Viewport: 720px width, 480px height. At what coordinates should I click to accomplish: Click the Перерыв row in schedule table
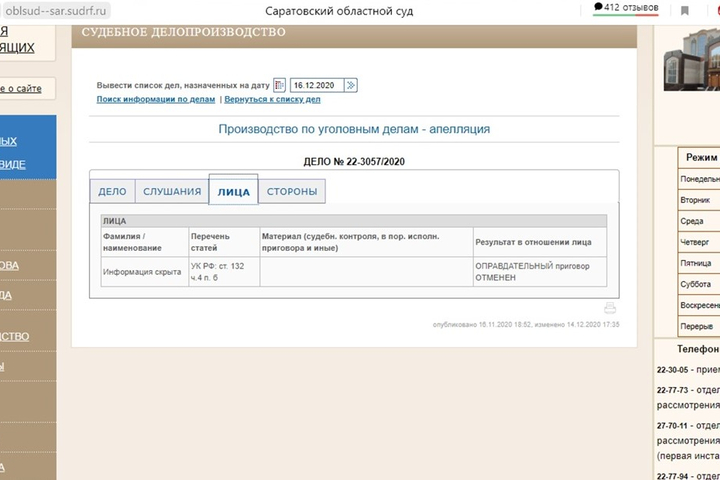(699, 327)
